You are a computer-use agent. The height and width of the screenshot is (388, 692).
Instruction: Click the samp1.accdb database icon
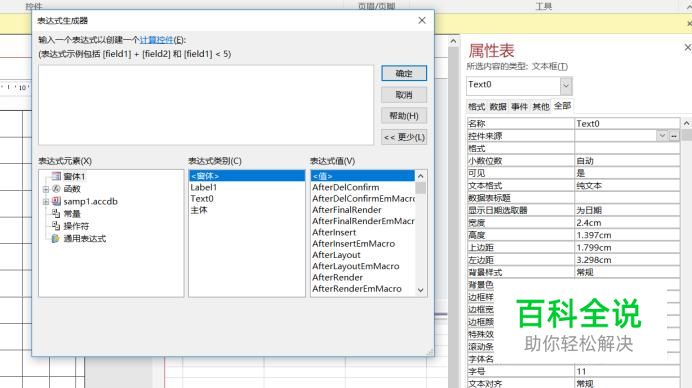(56, 201)
